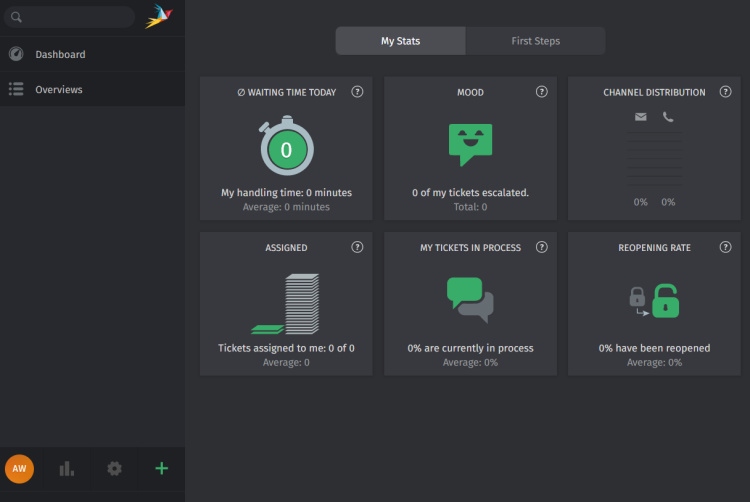Switch to the First Steps tab
This screenshot has width=750, height=502.
point(535,41)
